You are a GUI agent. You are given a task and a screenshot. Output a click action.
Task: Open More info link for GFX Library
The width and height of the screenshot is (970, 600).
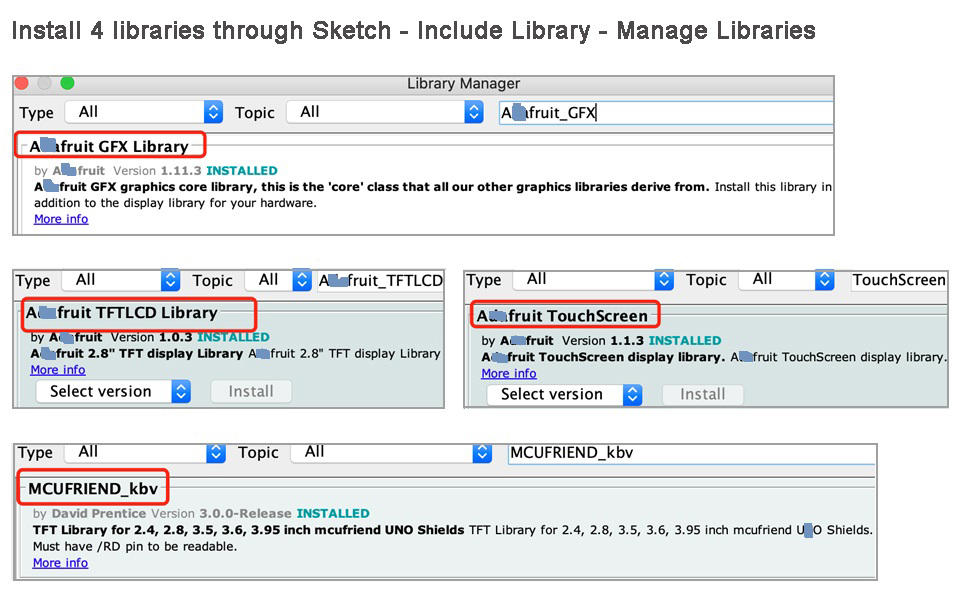tap(61, 219)
